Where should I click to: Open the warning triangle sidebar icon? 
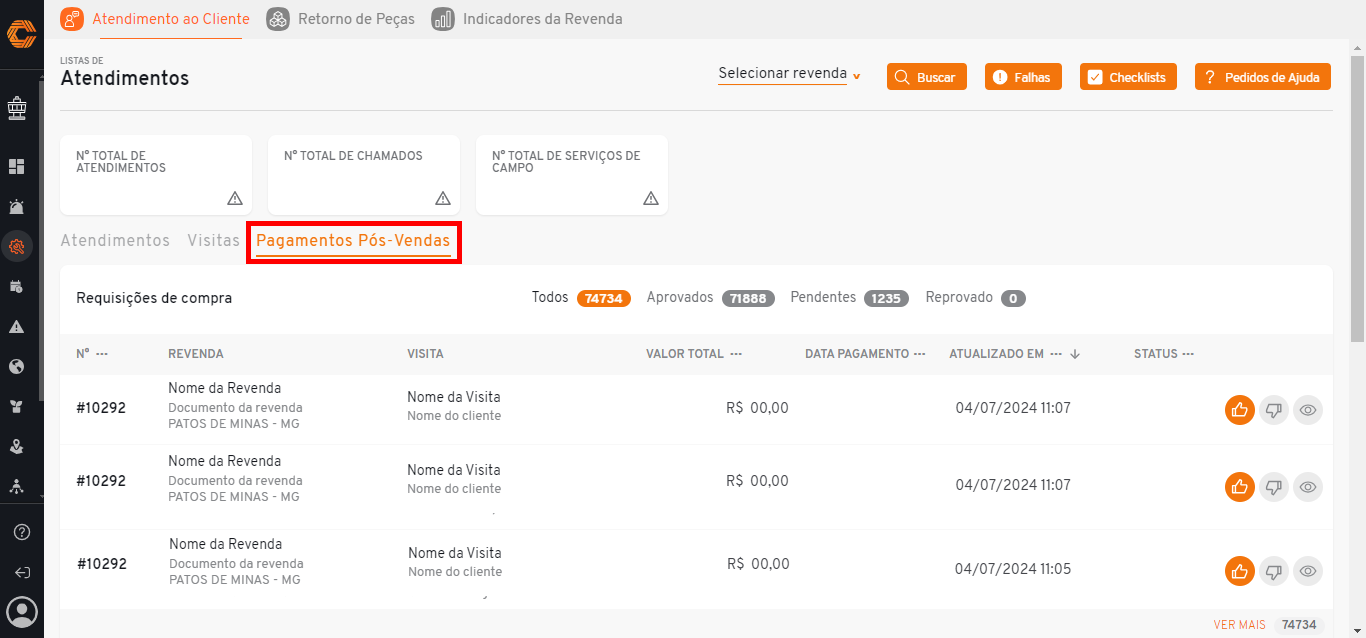tap(16, 326)
